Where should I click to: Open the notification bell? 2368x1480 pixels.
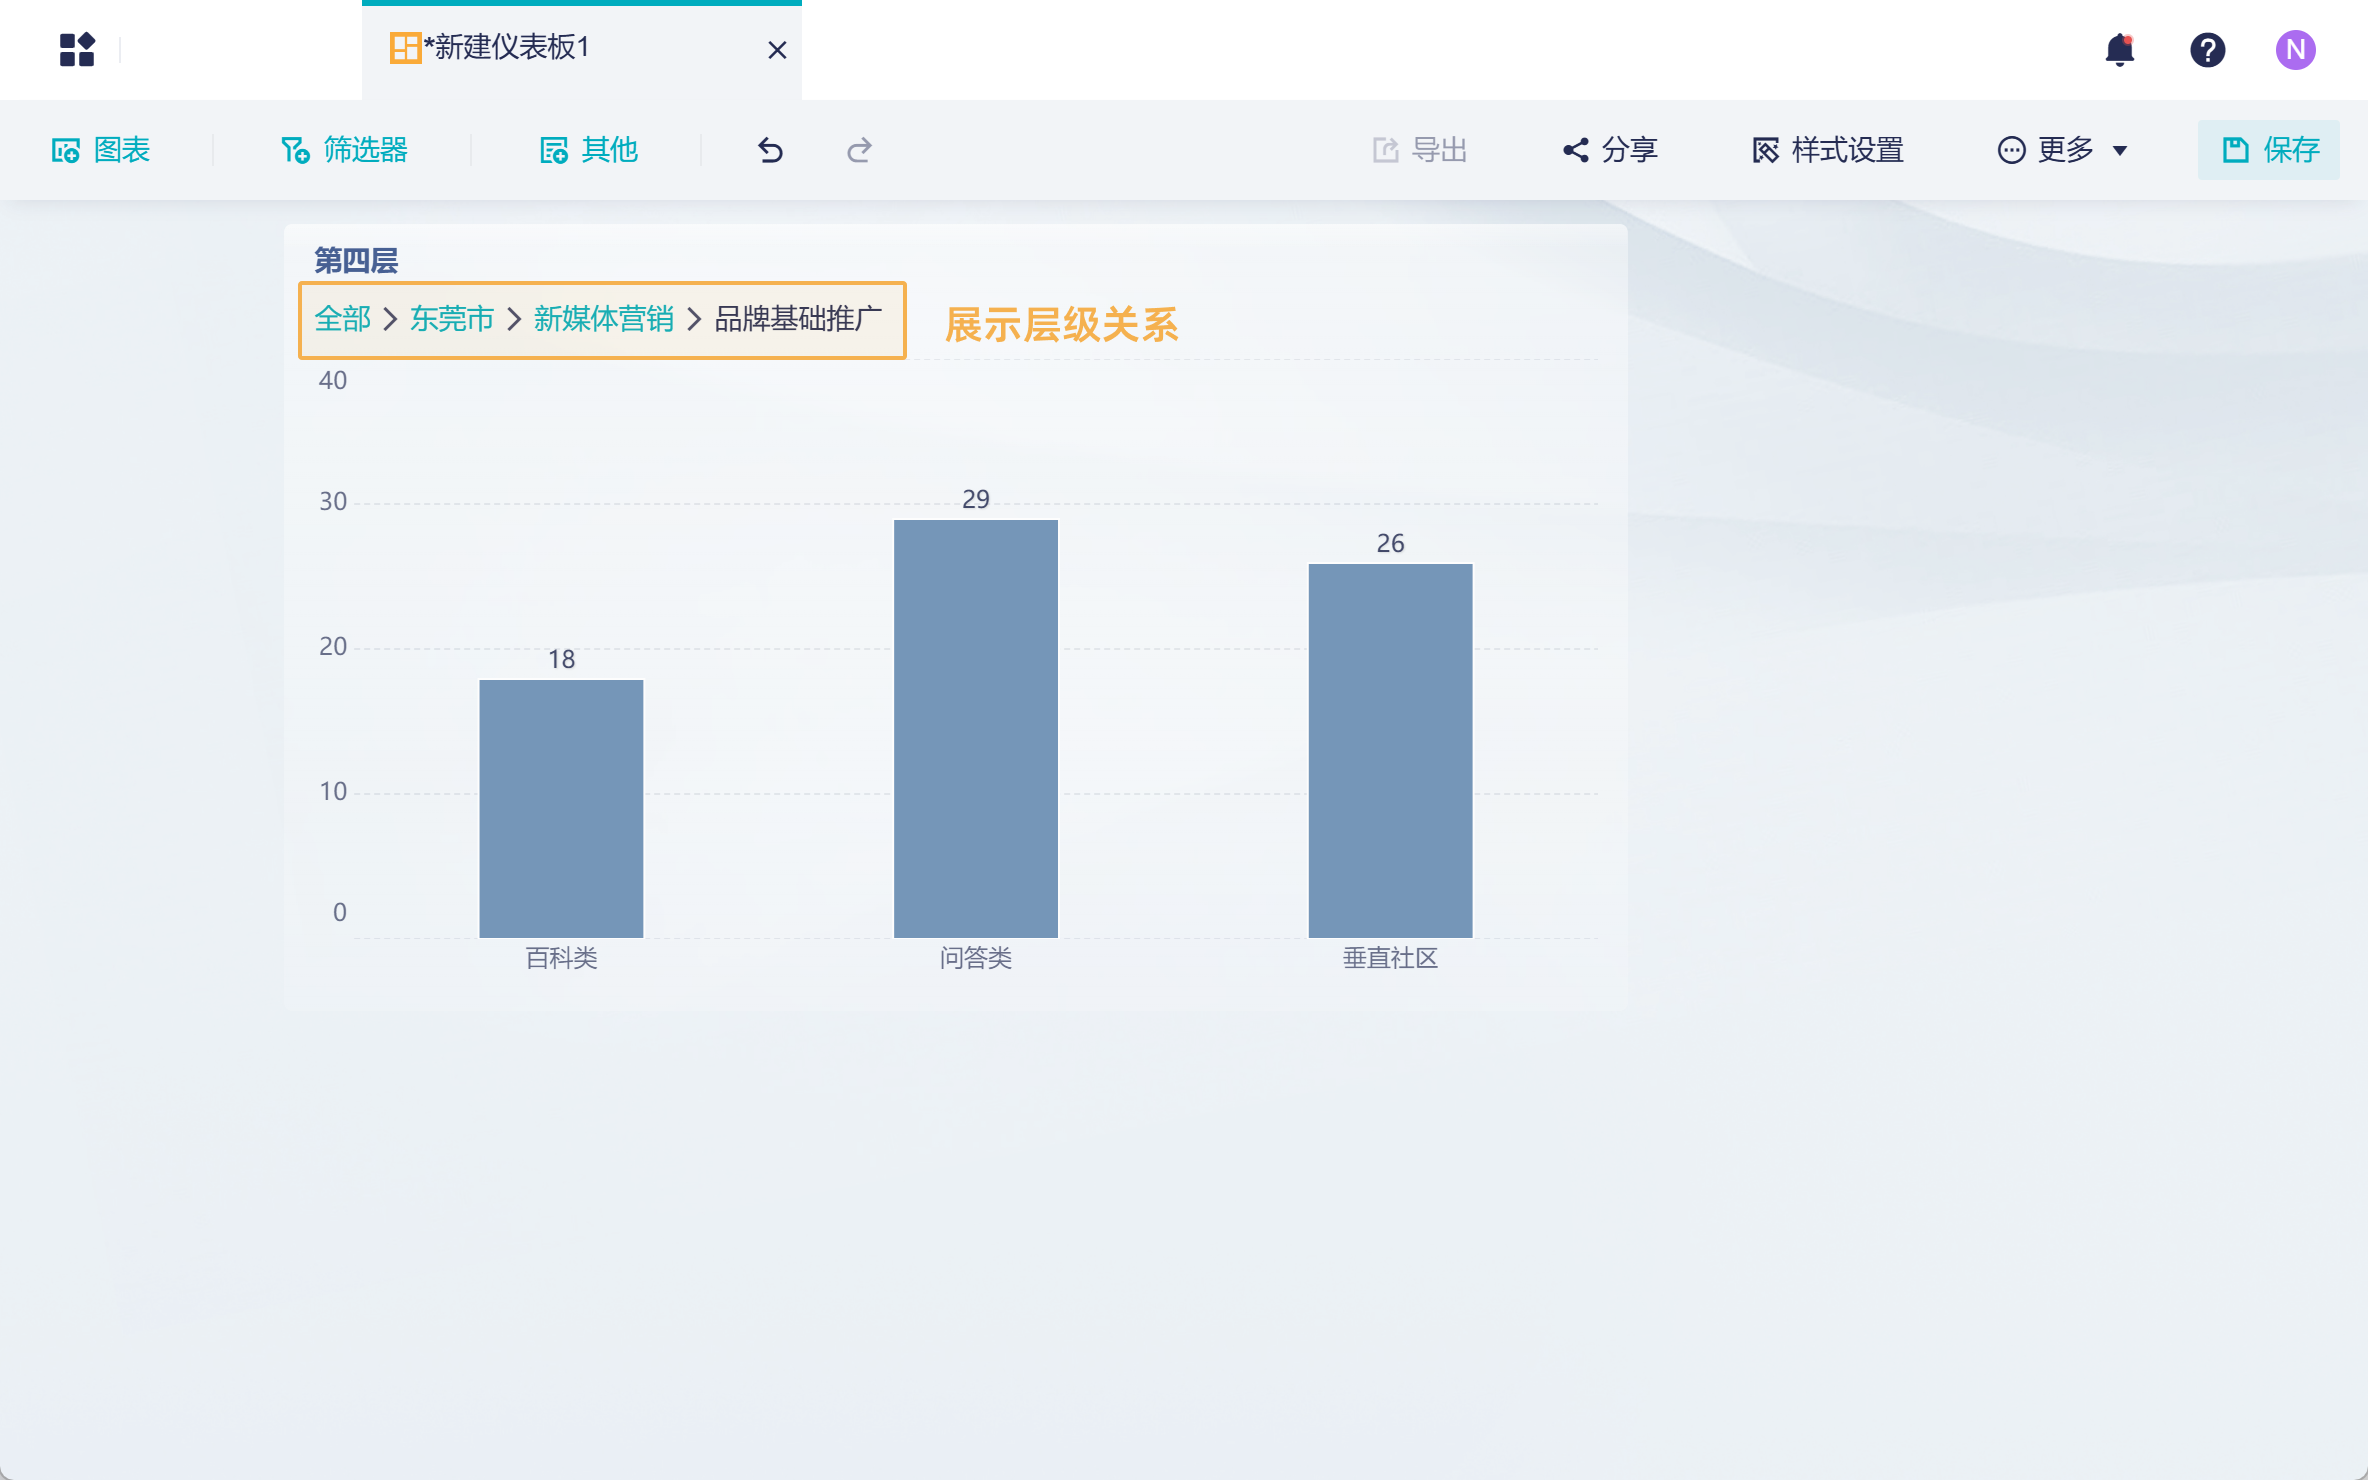coord(2119,49)
